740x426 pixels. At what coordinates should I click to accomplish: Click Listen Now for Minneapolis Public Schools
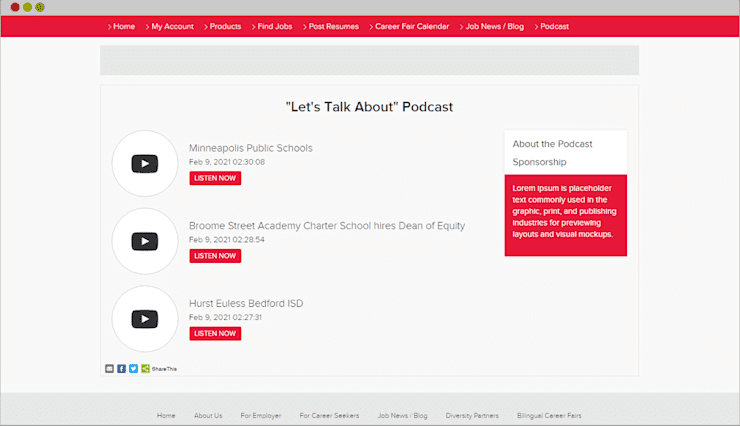click(x=215, y=178)
